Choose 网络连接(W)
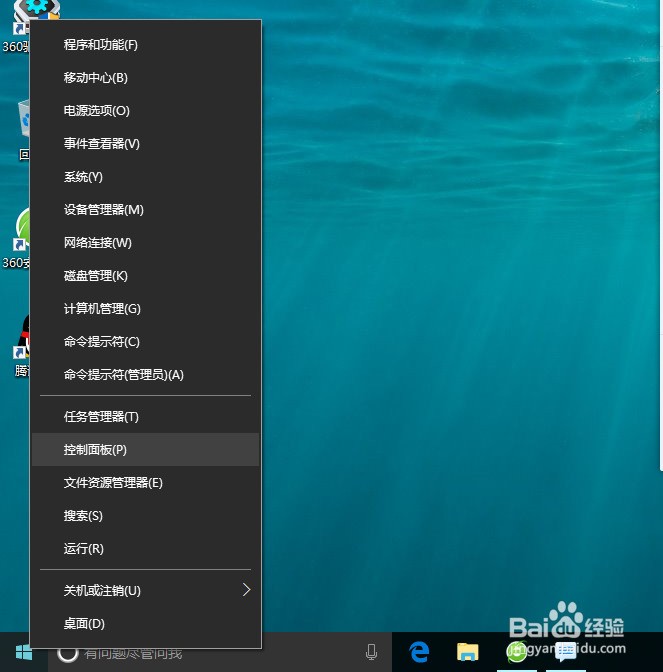Viewport: 663px width, 672px height. point(145,243)
